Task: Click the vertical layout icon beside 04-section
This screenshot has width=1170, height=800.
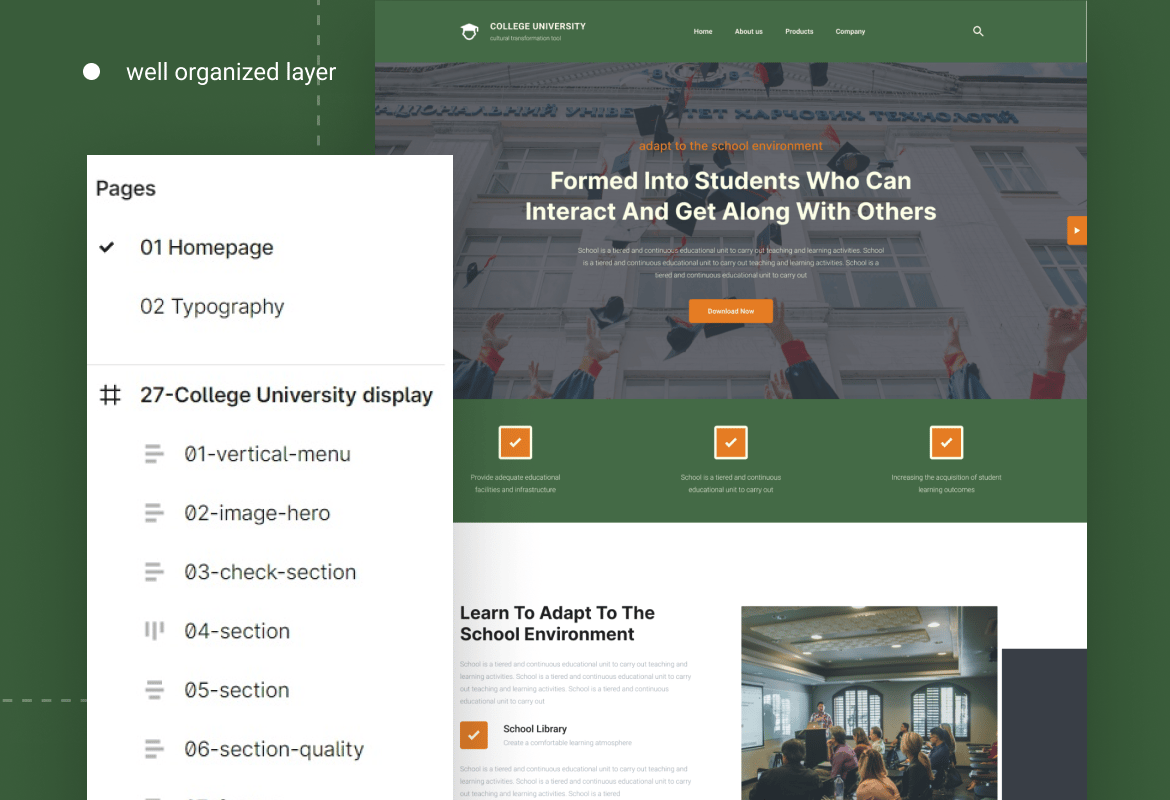Action: 154,631
